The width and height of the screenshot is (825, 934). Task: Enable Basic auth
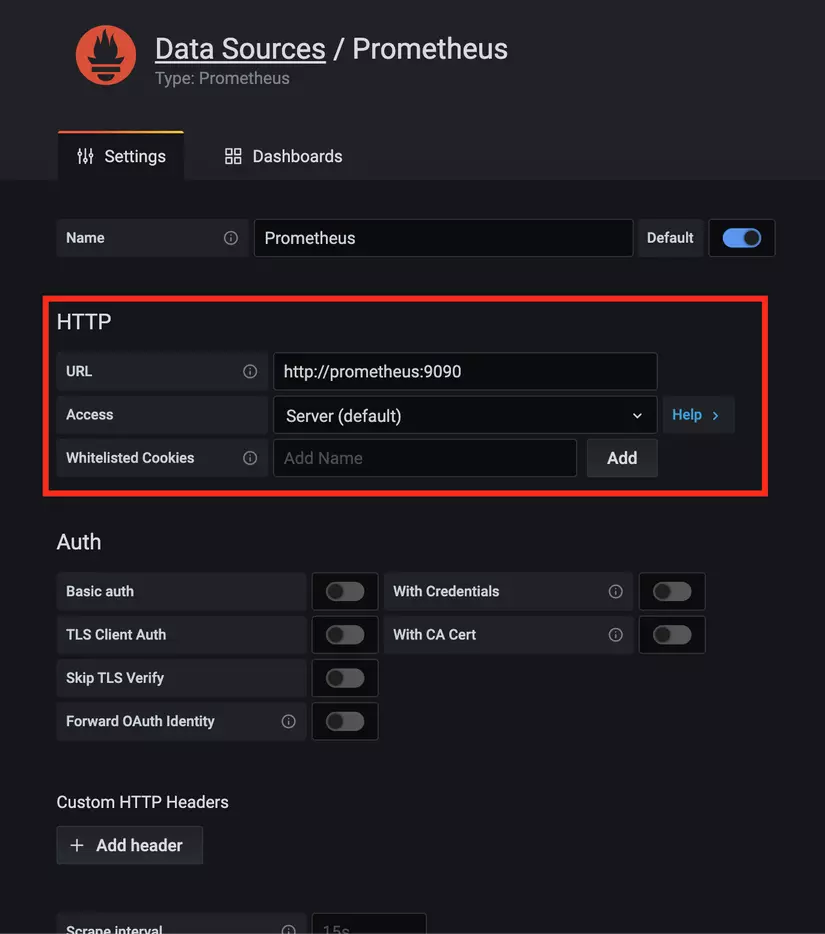click(x=345, y=591)
